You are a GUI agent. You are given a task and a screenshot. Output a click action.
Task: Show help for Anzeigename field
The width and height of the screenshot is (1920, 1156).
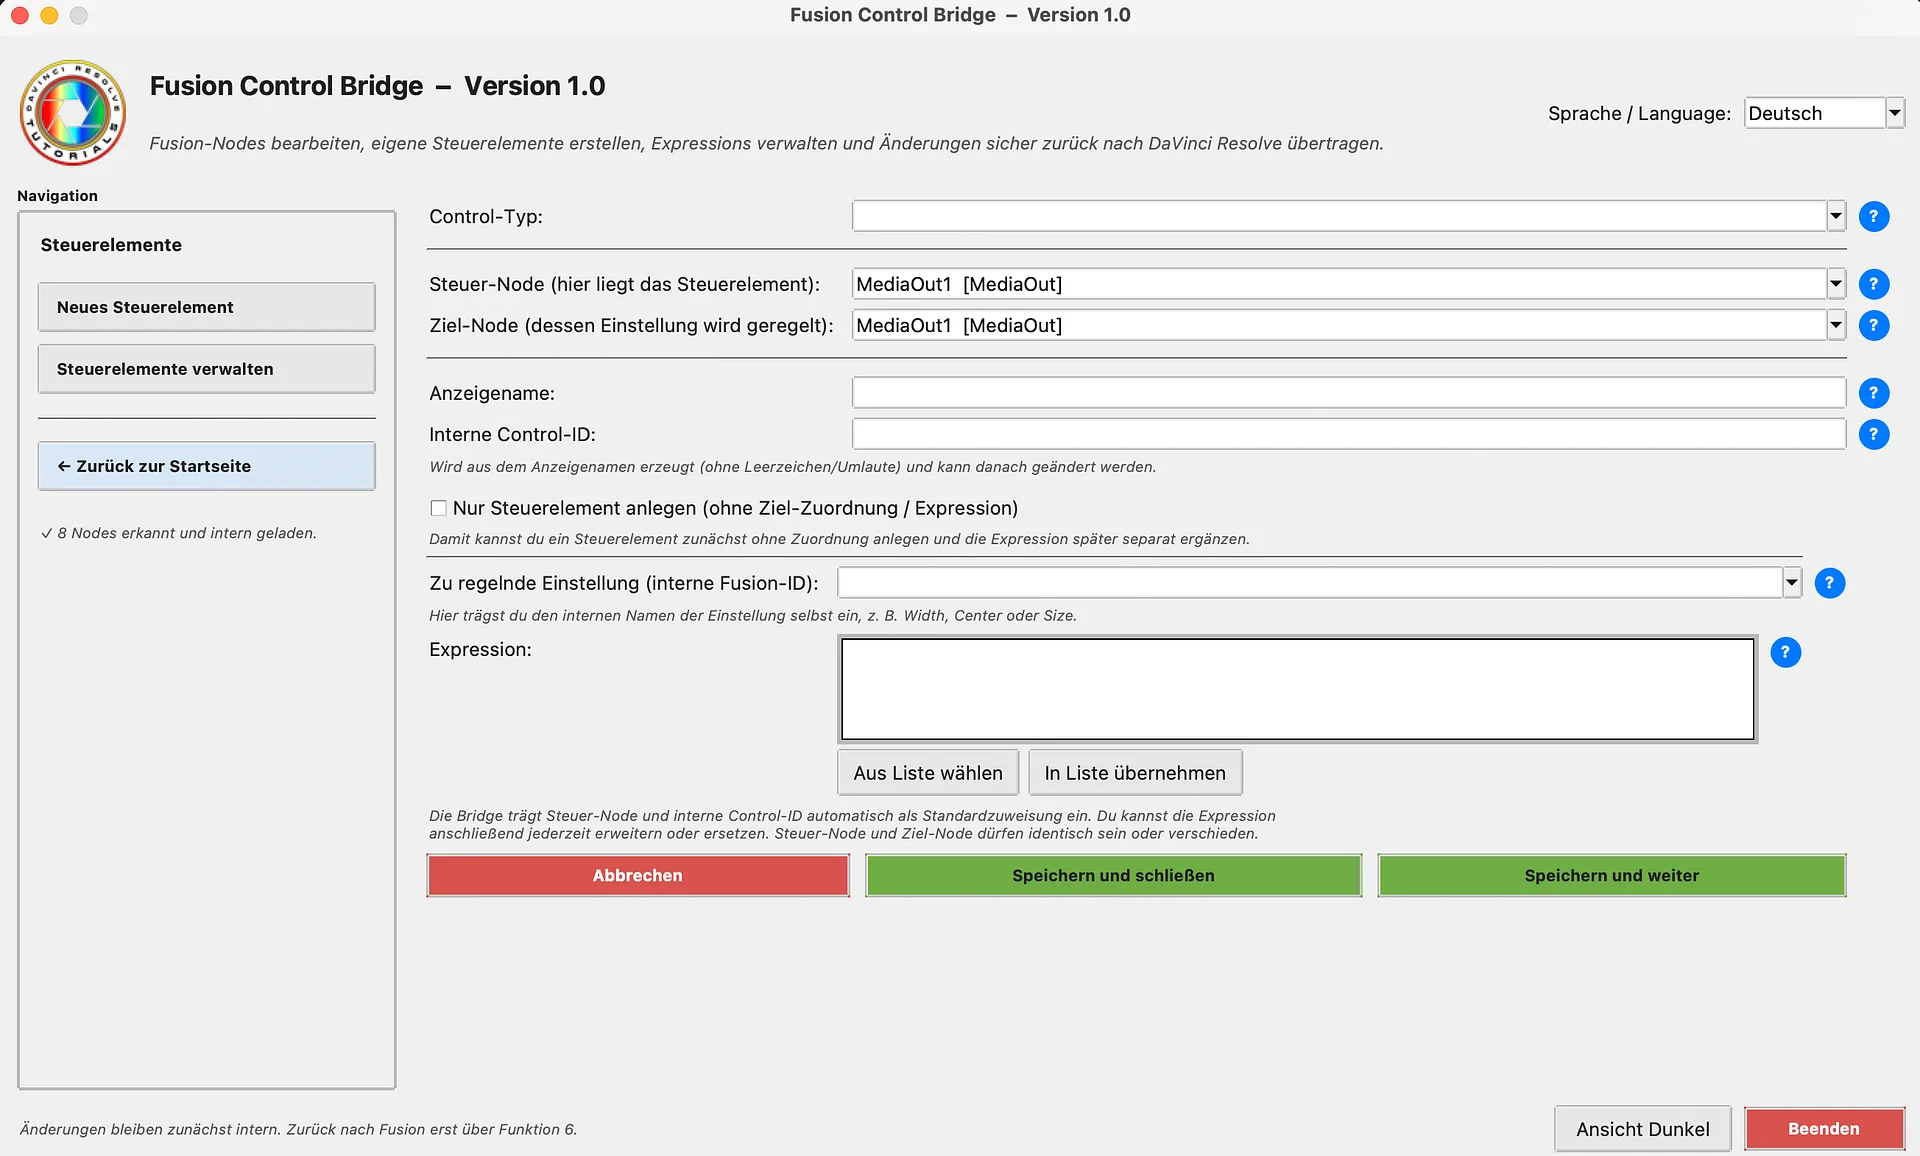[1873, 393]
